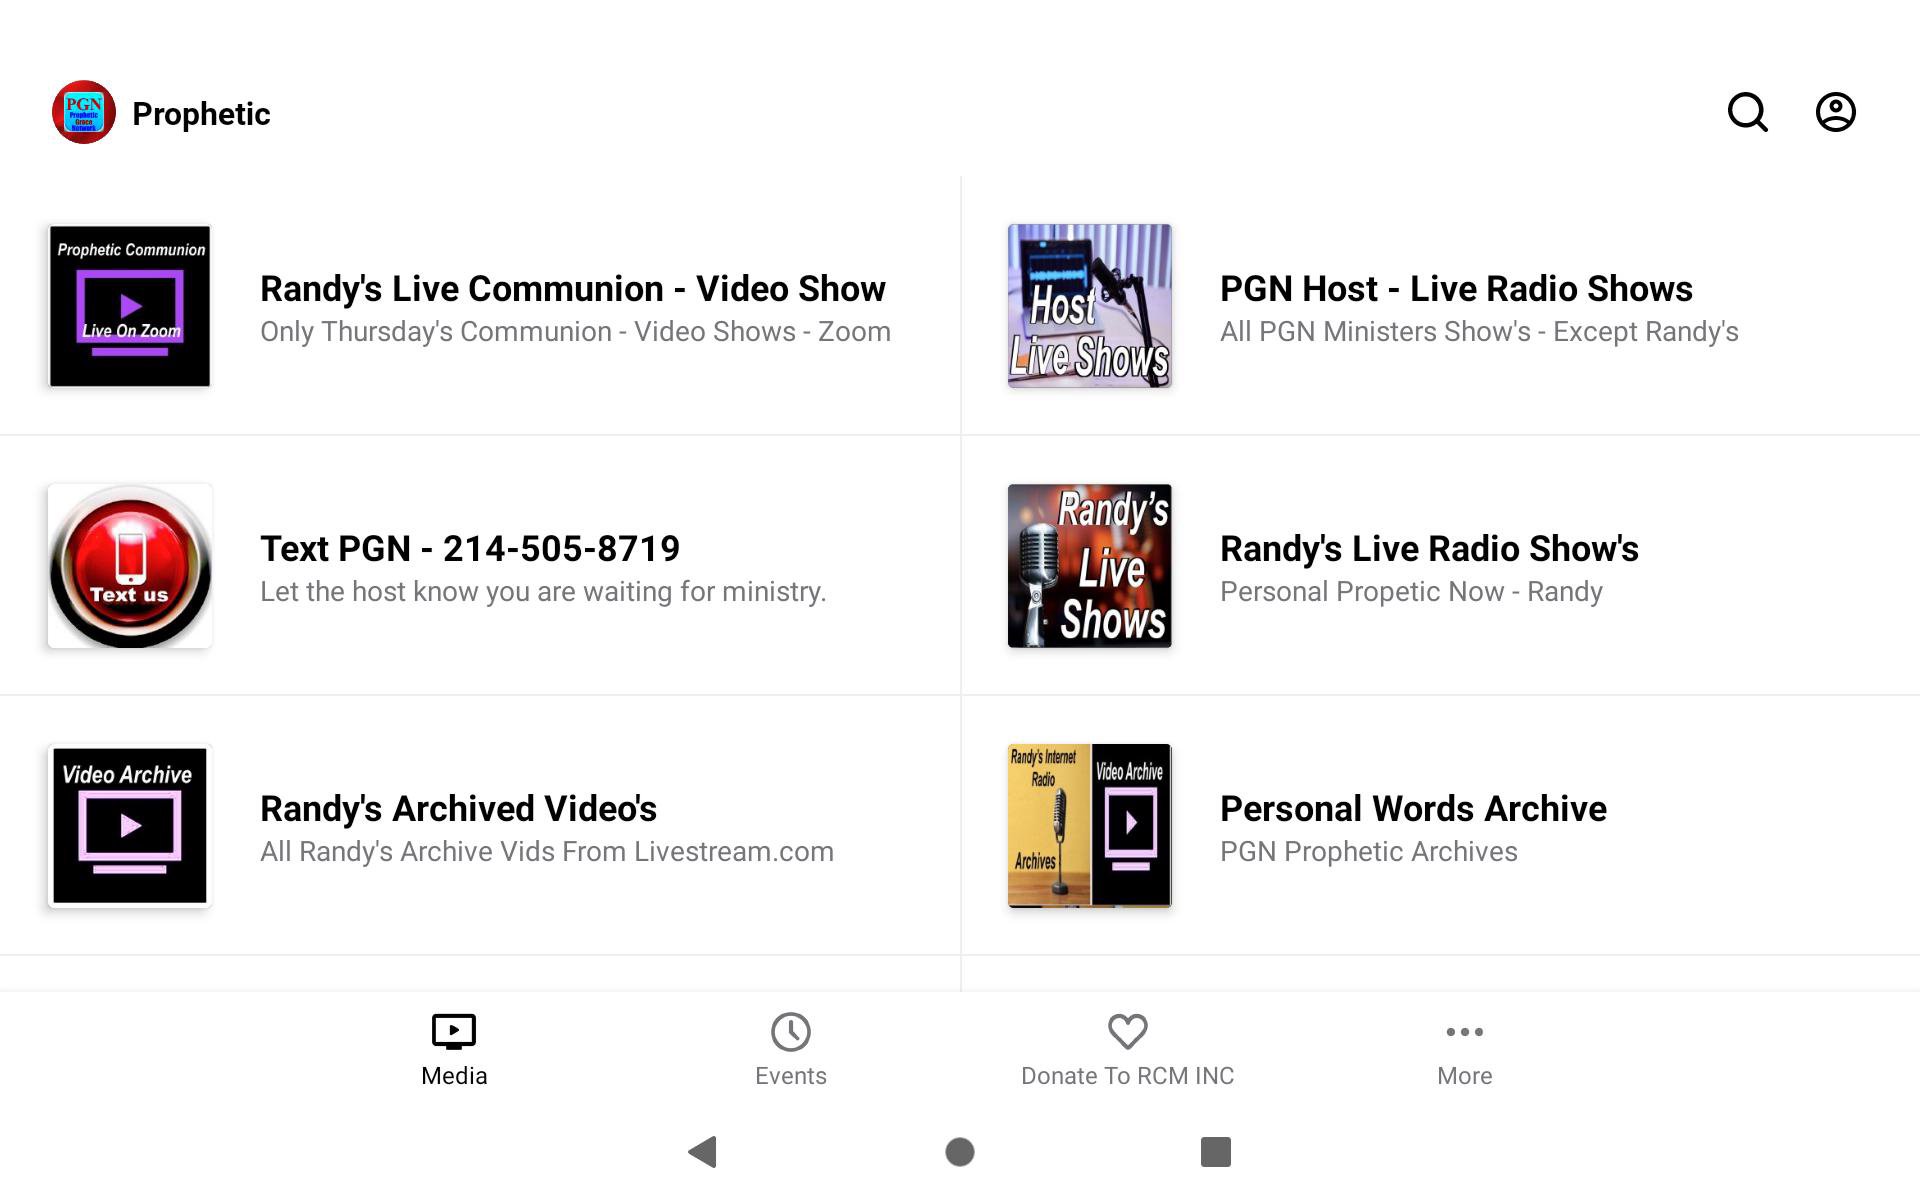This screenshot has width=1920, height=1200.
Task: Tap the Events clock icon
Action: 790,1031
